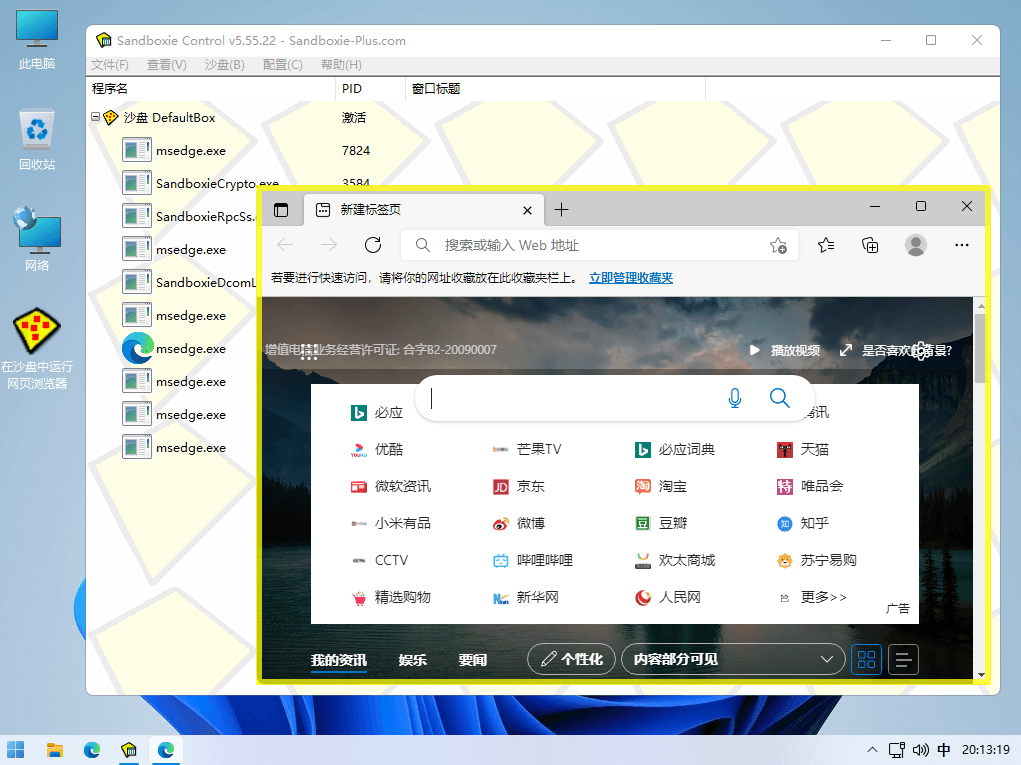Screen dimensions: 1021x765
Task: Open the 新华网 quick link
Action: [525, 598]
